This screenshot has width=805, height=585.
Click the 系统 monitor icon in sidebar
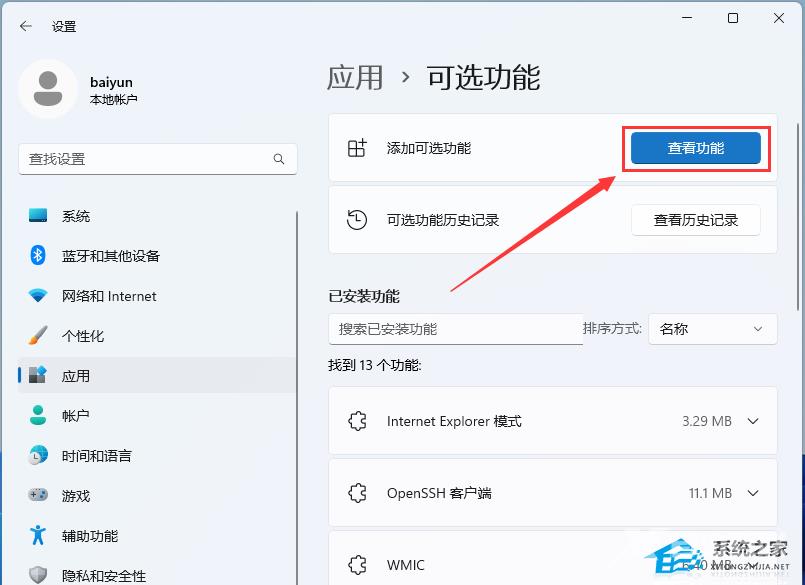coord(38,216)
